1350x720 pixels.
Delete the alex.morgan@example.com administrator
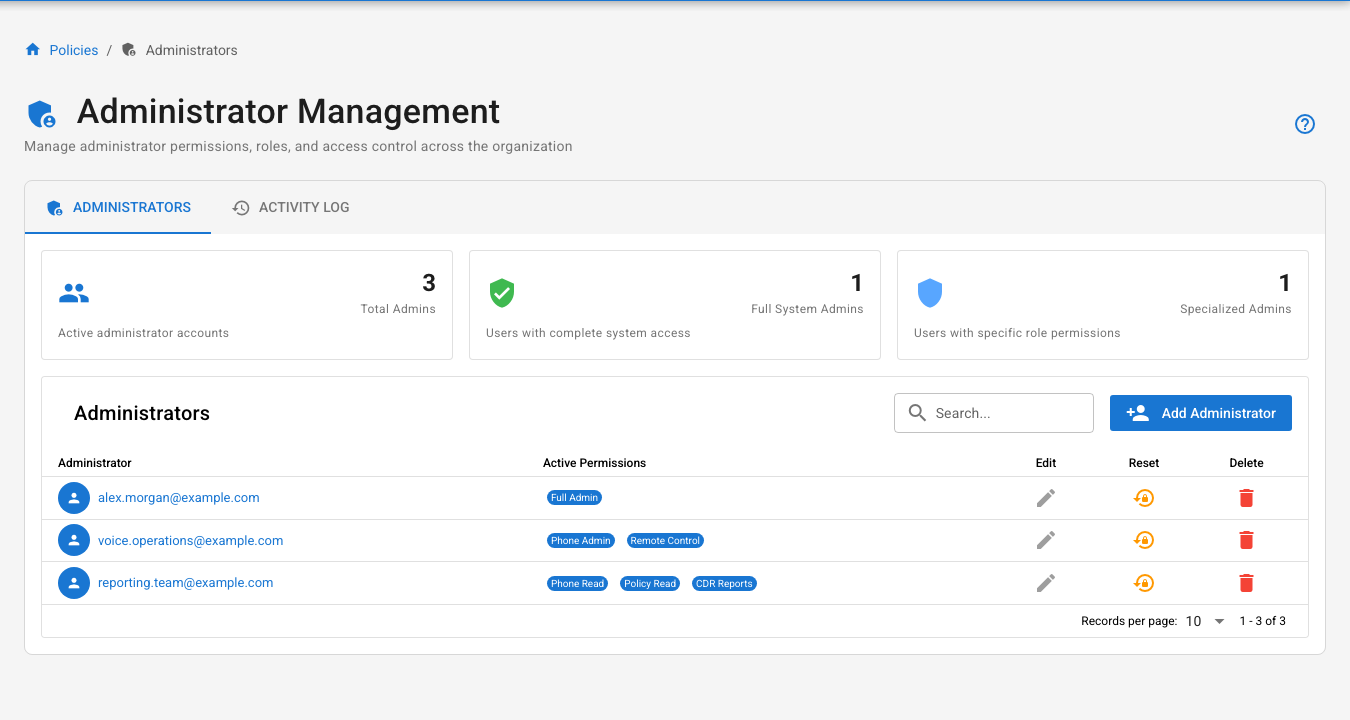(x=1246, y=498)
